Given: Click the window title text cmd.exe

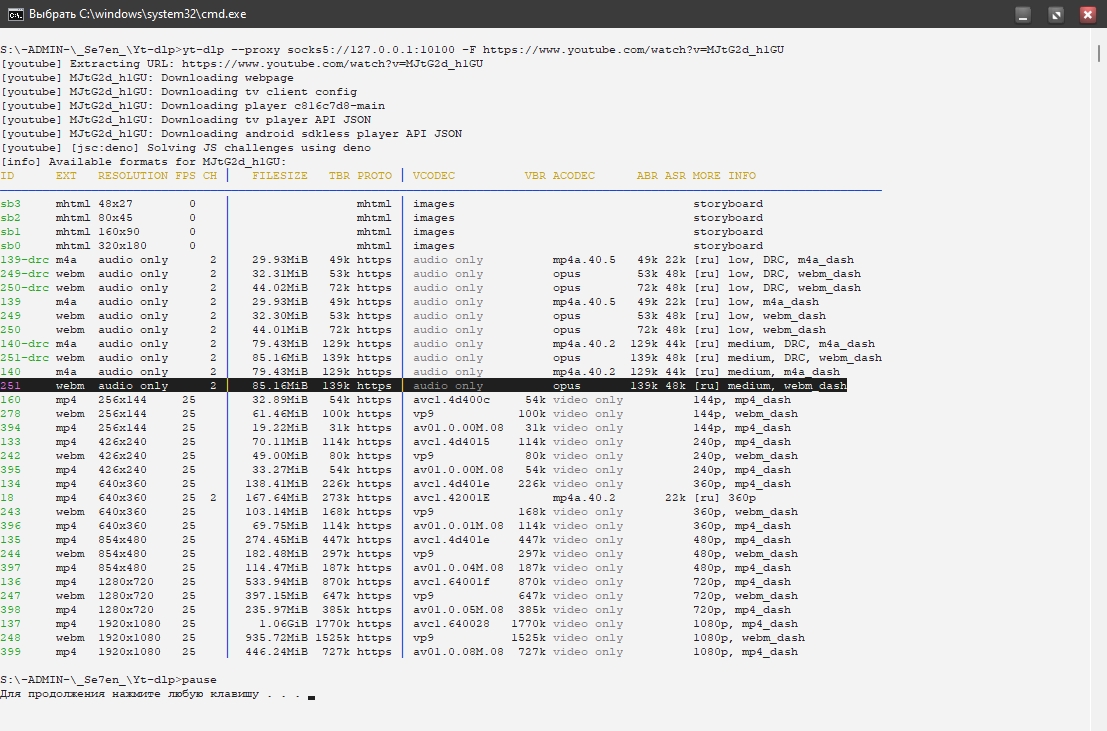Looking at the screenshot, I should click(x=137, y=14).
